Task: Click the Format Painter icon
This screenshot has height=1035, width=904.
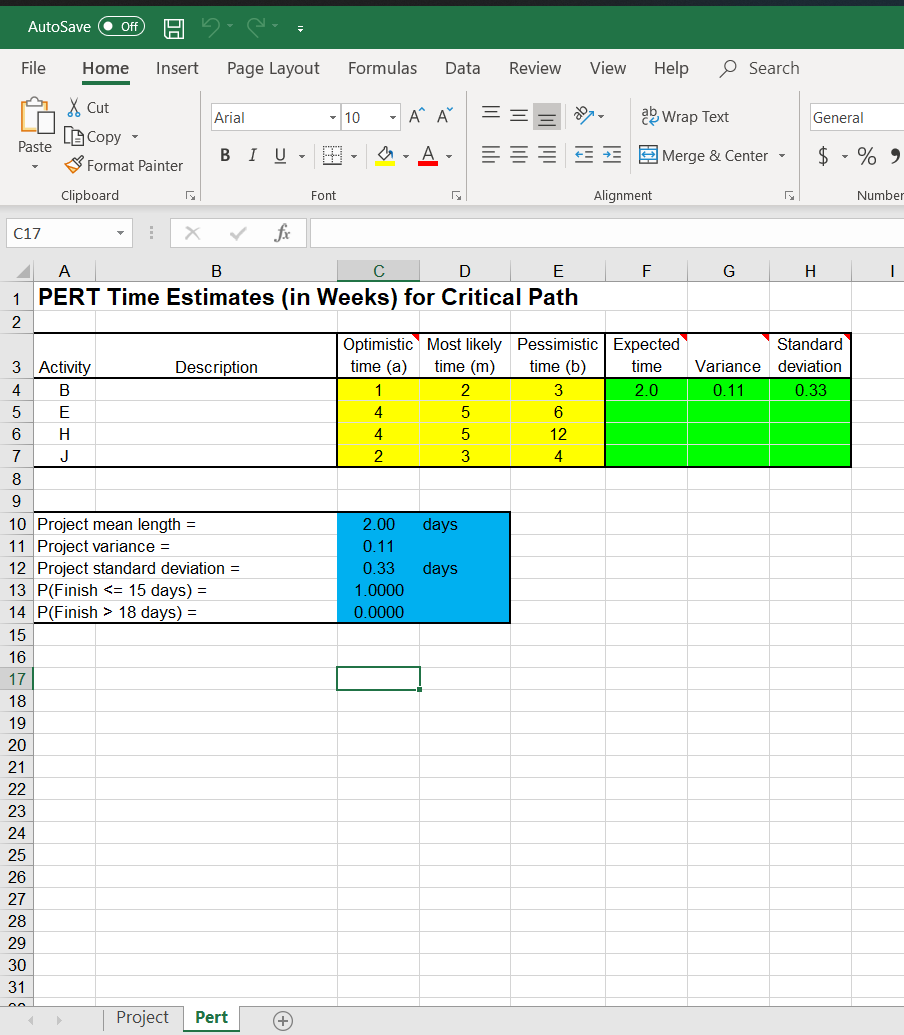Action: pyautogui.click(x=75, y=165)
